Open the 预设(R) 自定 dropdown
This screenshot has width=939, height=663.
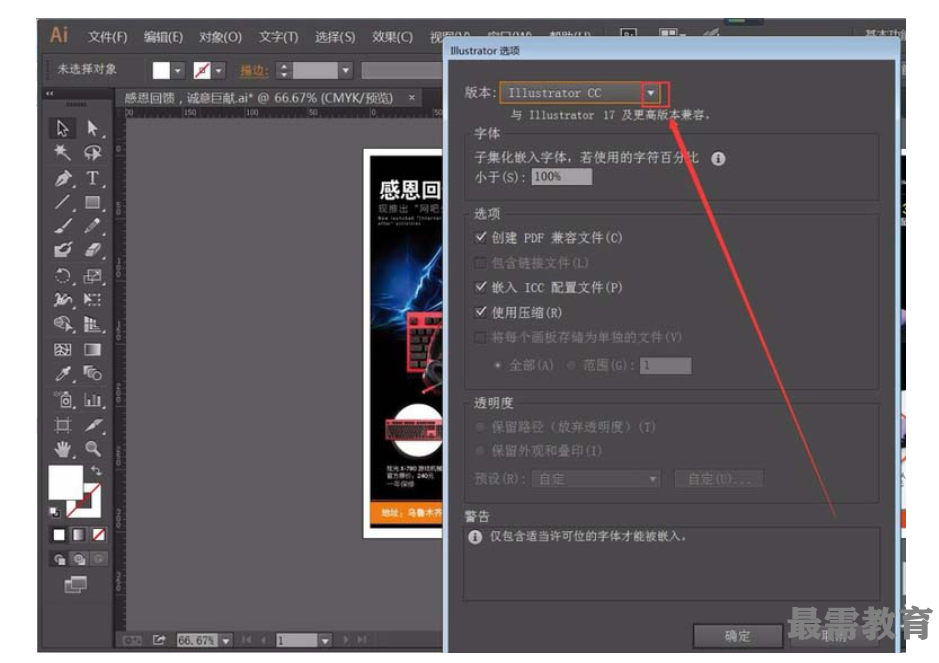pyautogui.click(x=595, y=479)
